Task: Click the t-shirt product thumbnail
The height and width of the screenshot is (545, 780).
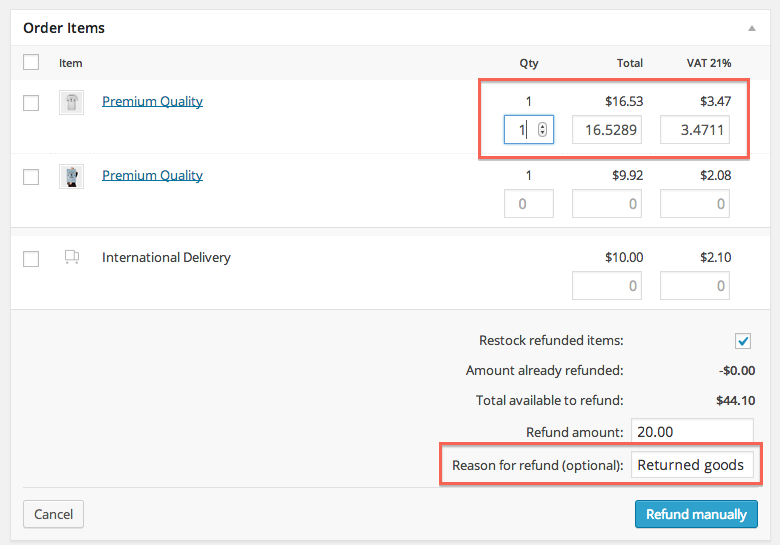Action: click(x=71, y=102)
